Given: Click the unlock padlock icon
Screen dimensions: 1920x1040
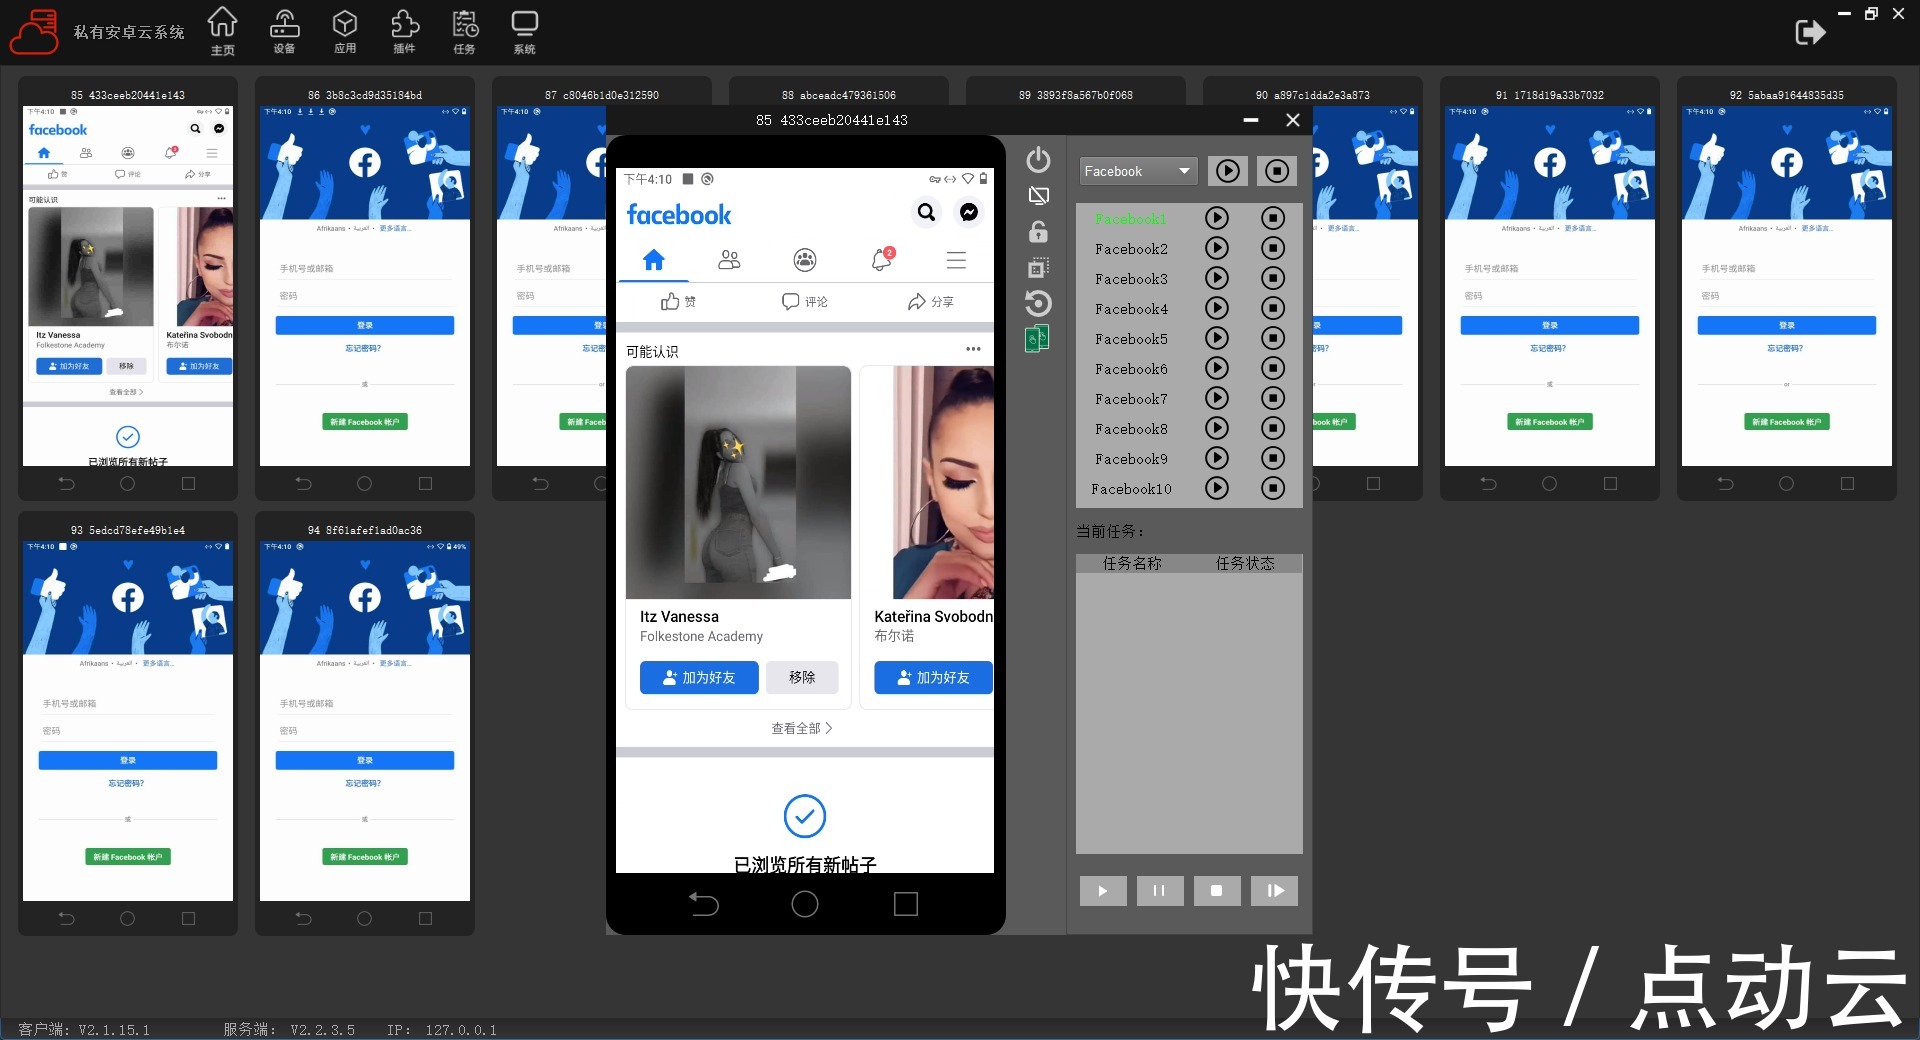Looking at the screenshot, I should pos(1038,231).
